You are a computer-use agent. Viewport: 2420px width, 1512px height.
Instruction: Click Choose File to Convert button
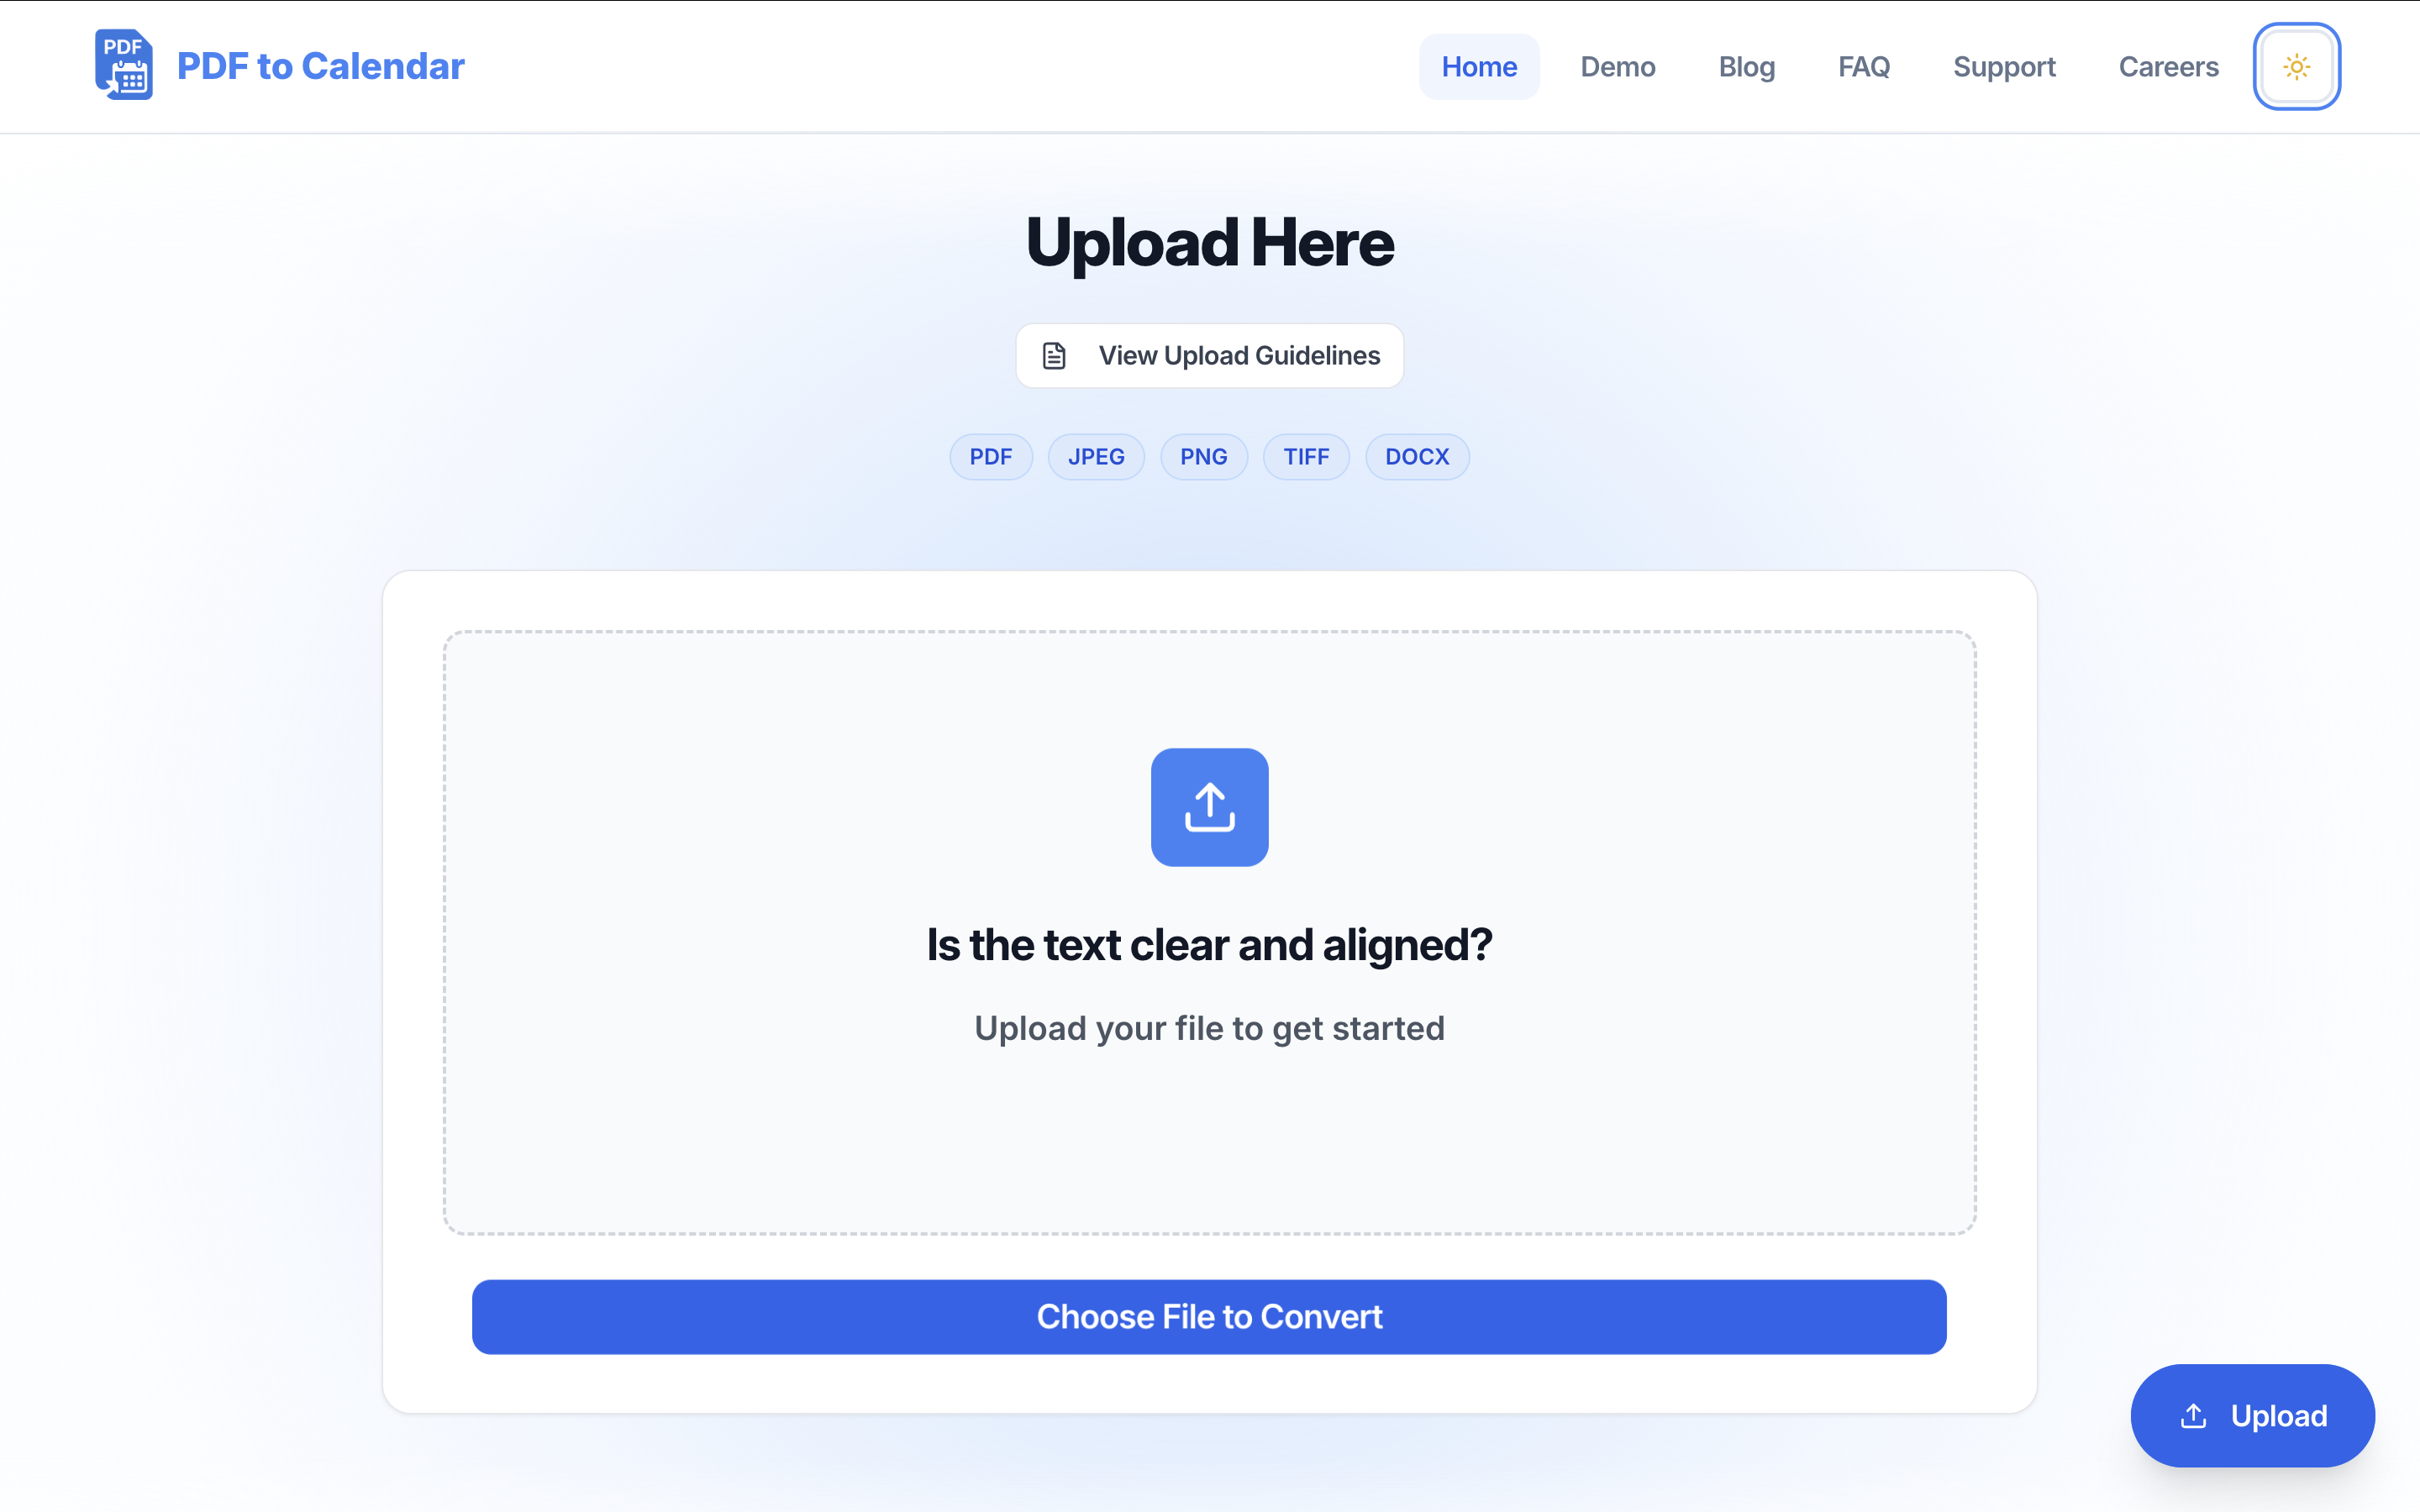point(1209,1317)
